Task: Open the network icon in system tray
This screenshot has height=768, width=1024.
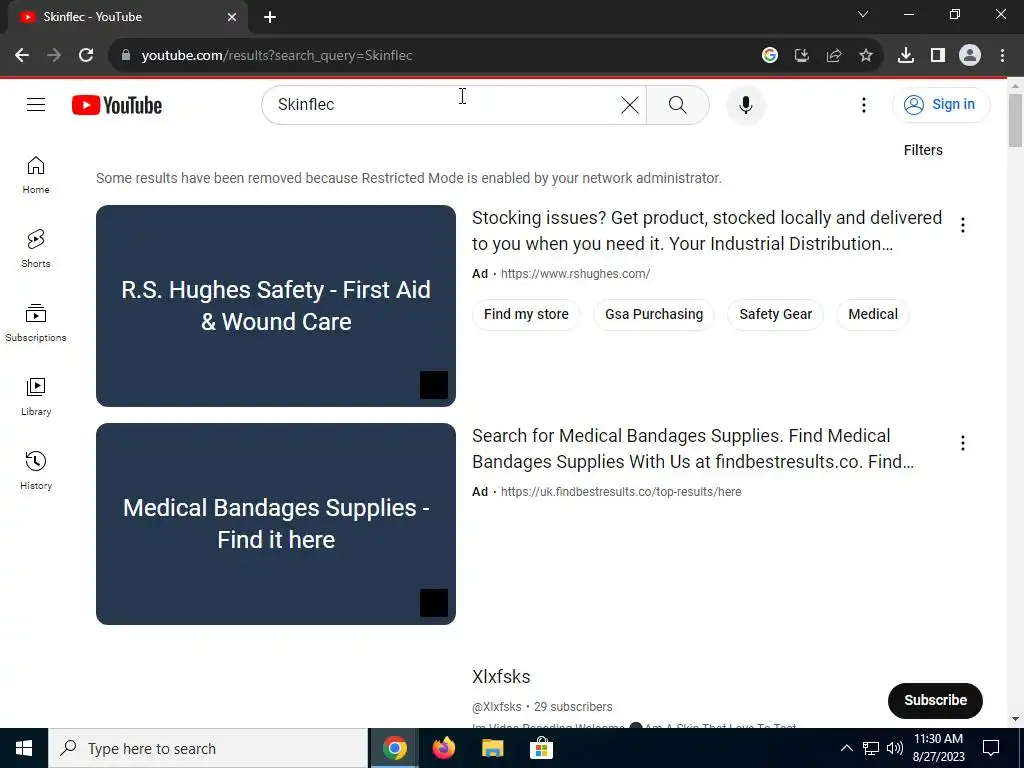Action: [871, 748]
